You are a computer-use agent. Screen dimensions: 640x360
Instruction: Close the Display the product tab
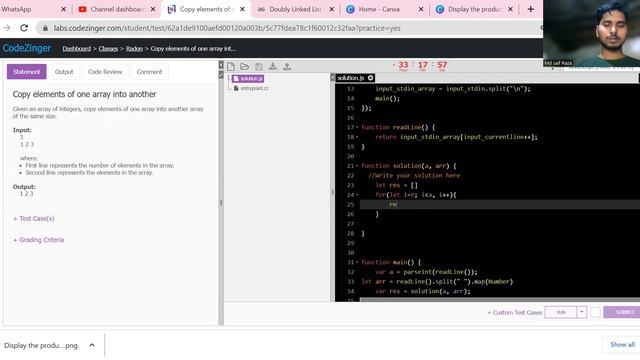tap(510, 9)
